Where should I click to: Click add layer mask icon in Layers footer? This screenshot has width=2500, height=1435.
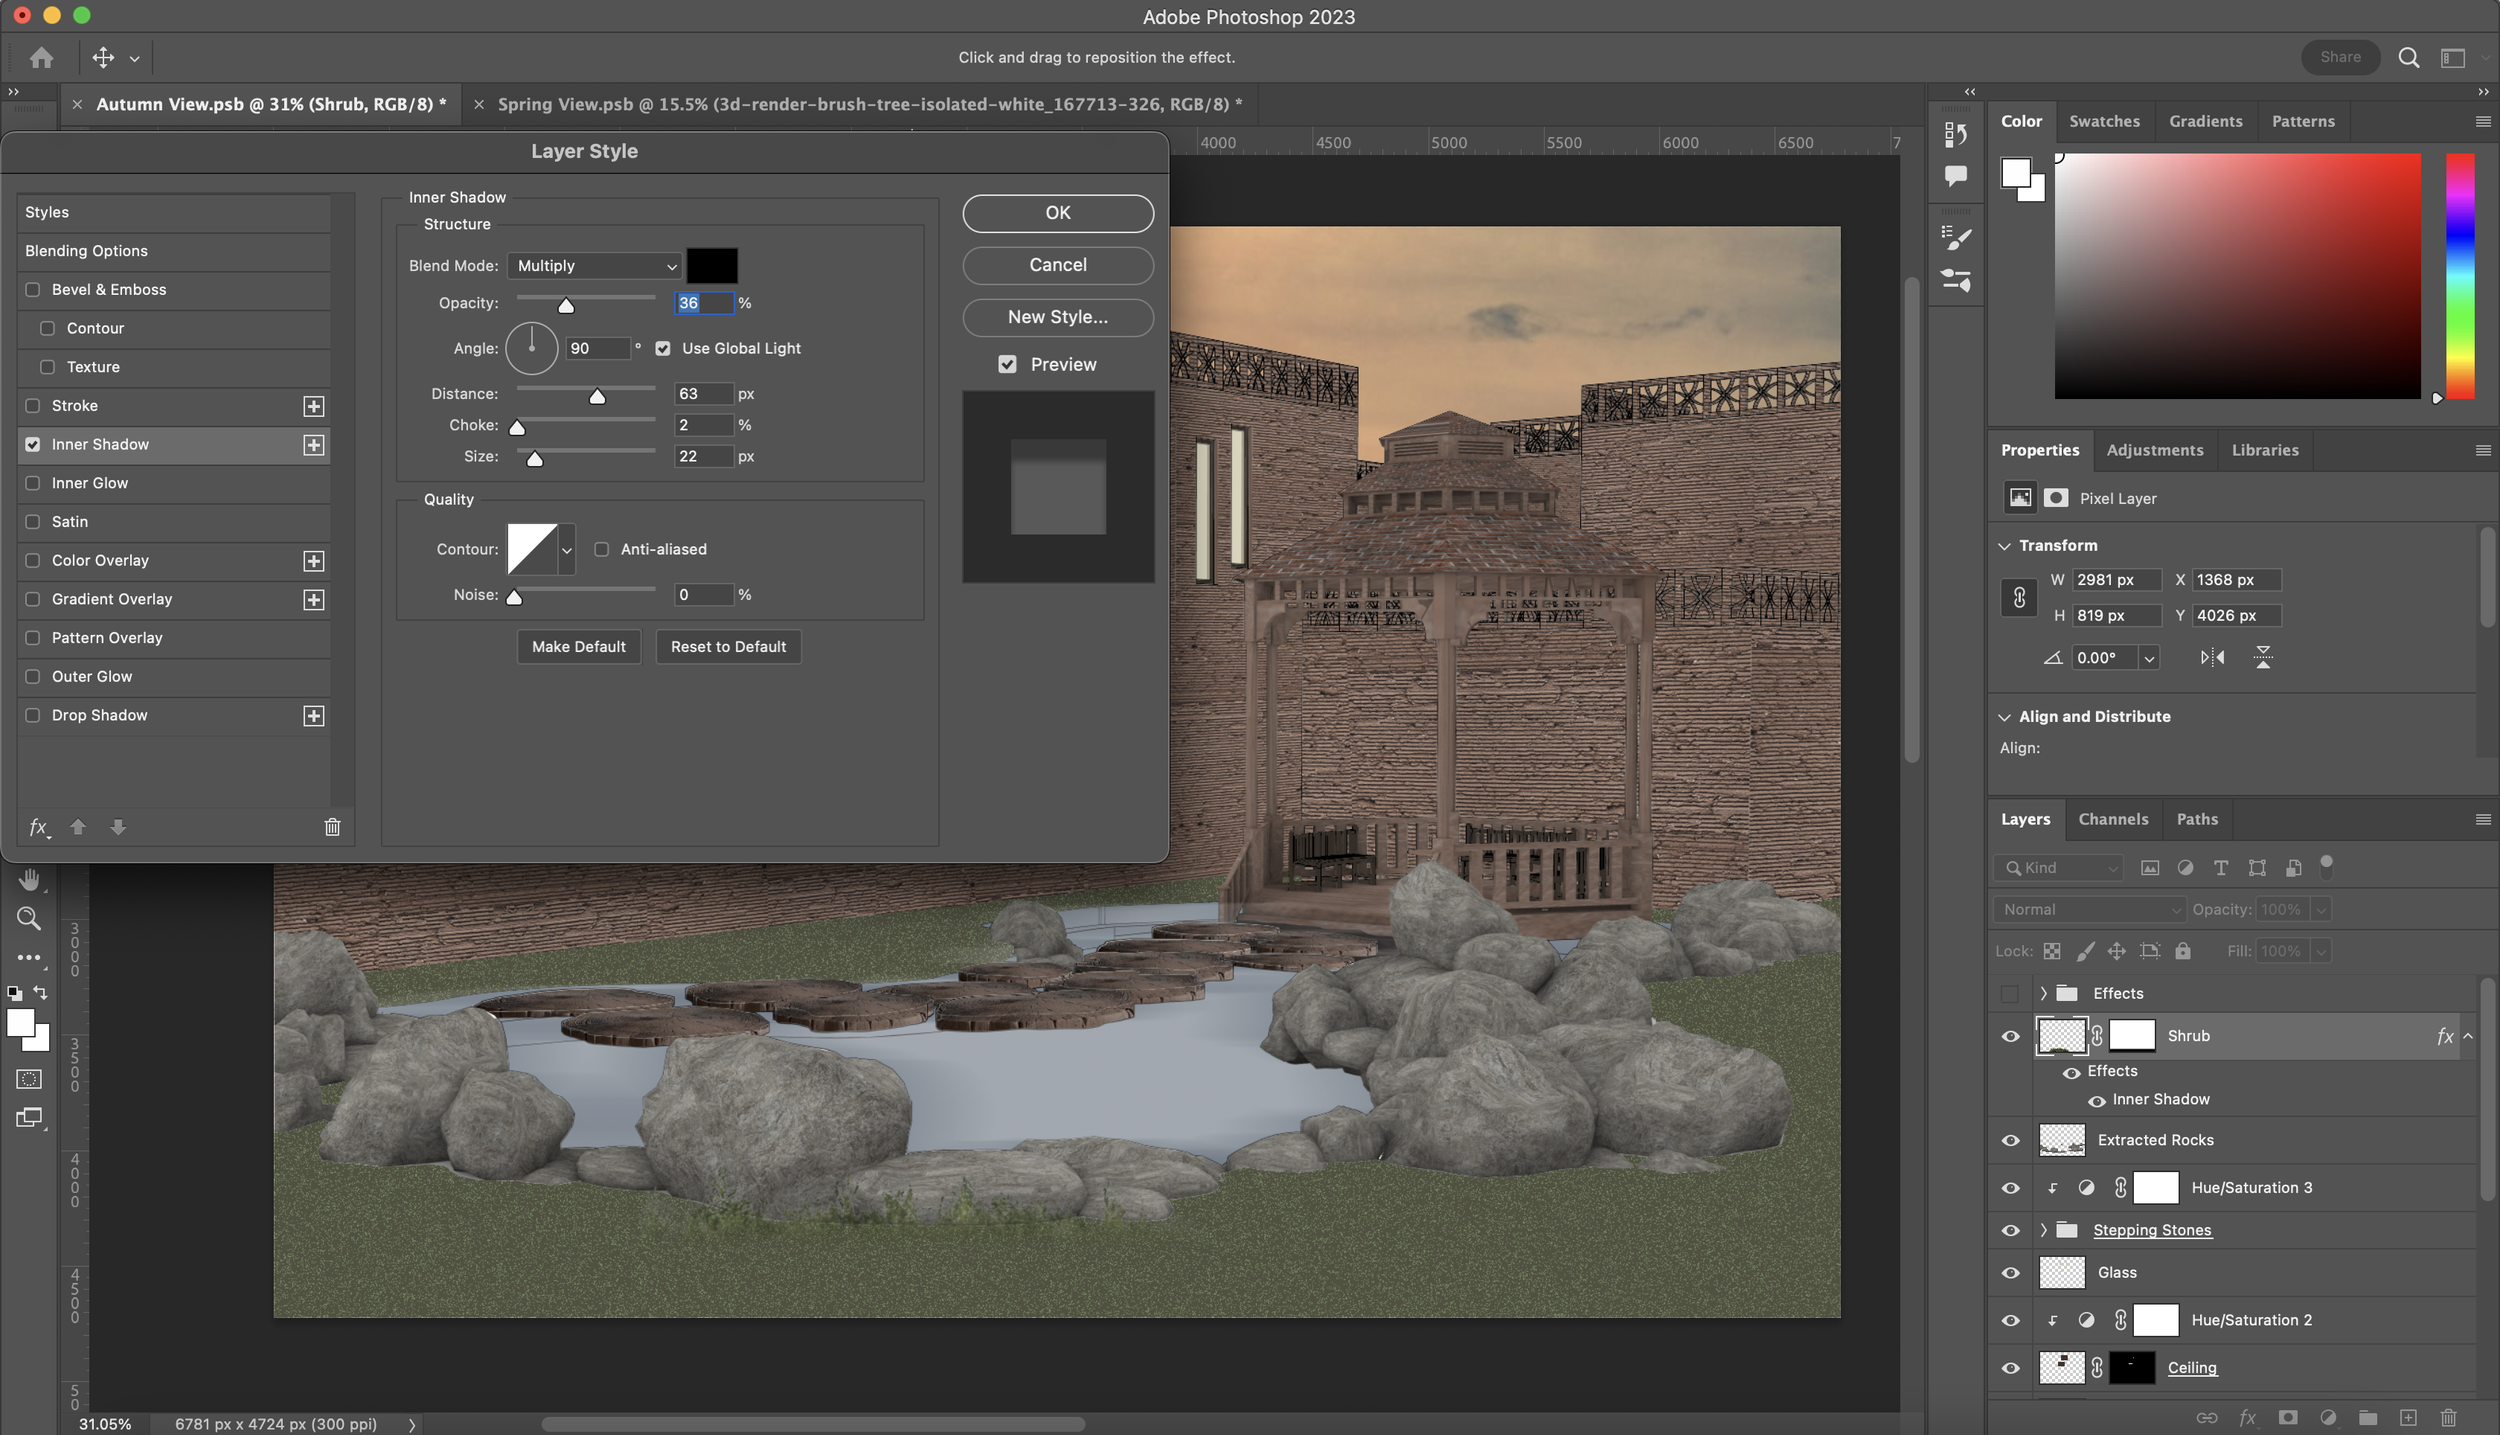pyautogui.click(x=2288, y=1417)
